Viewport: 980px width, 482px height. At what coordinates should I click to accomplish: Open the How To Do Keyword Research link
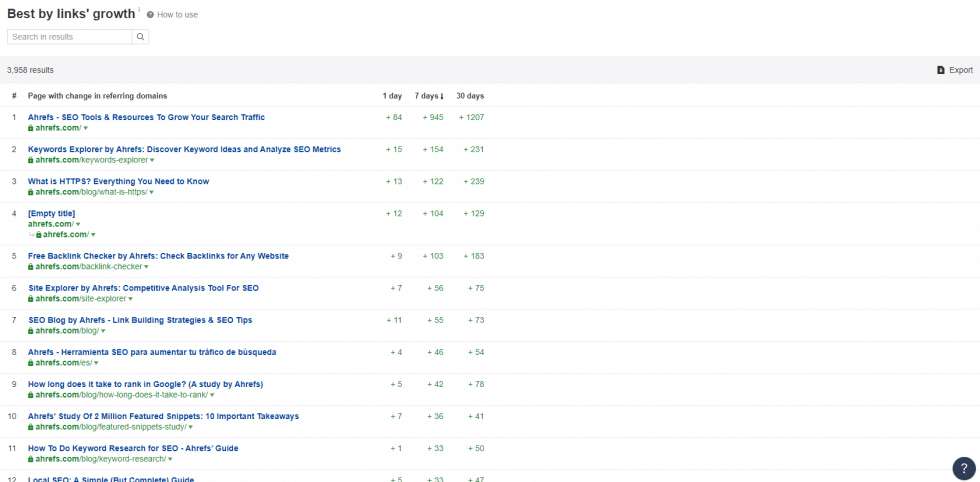click(x=133, y=448)
